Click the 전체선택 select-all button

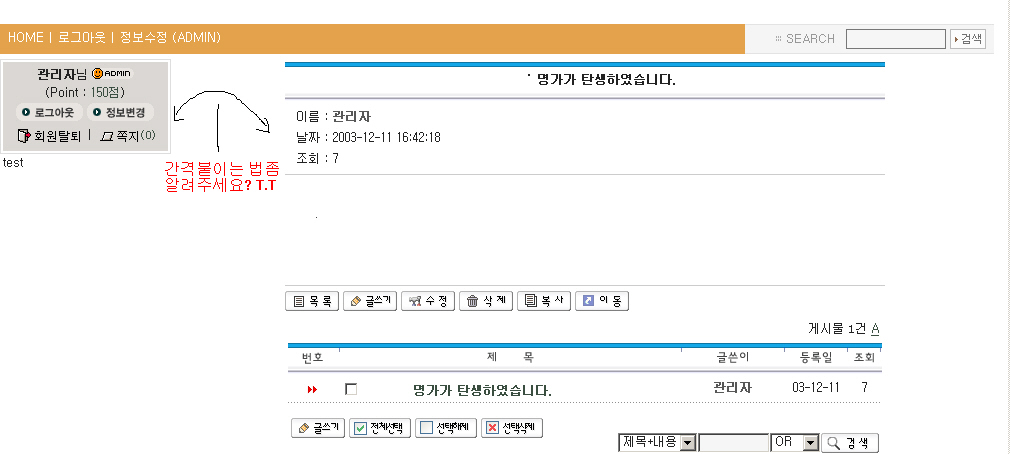click(379, 428)
